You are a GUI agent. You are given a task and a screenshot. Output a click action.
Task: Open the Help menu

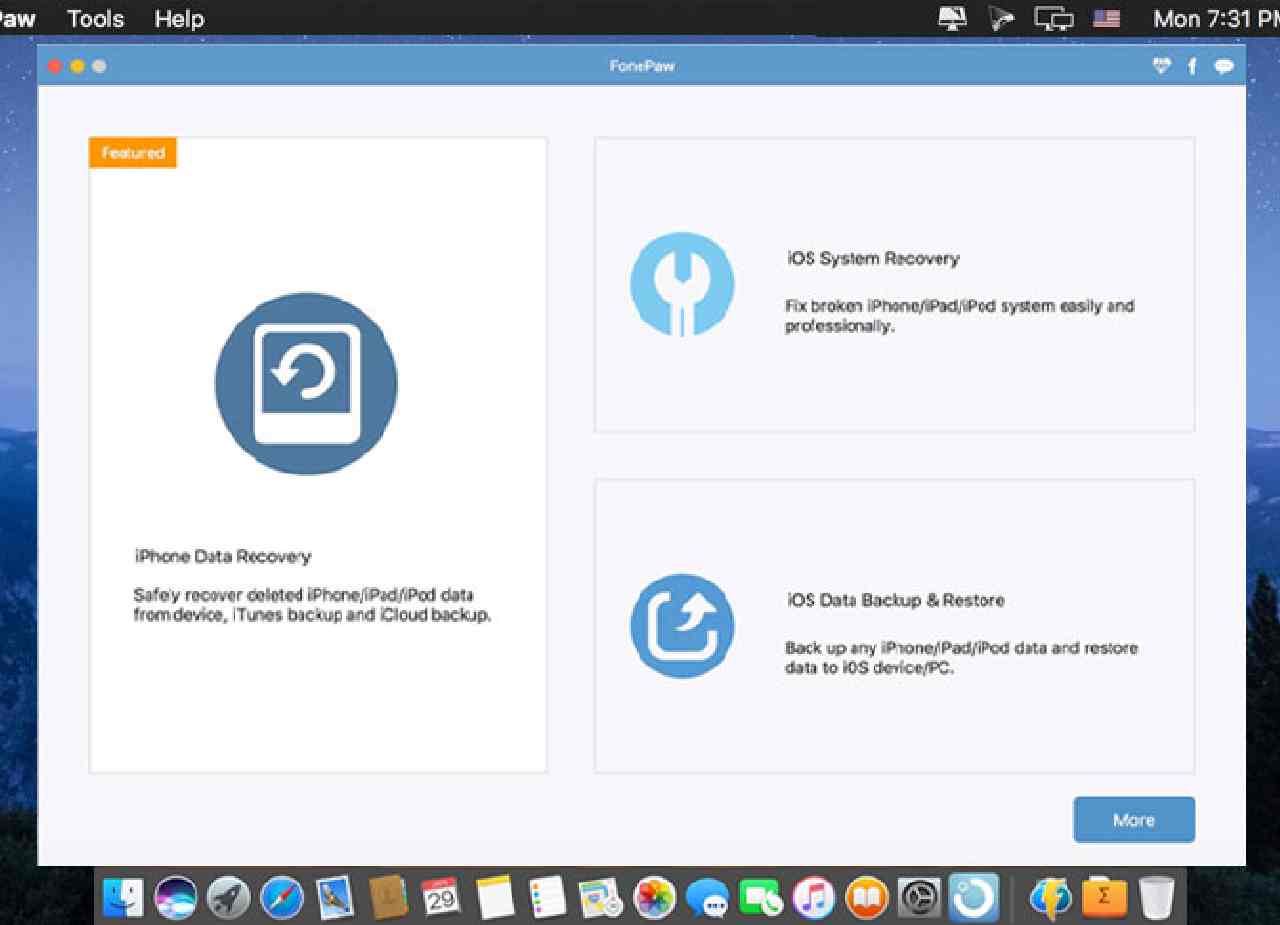(179, 18)
